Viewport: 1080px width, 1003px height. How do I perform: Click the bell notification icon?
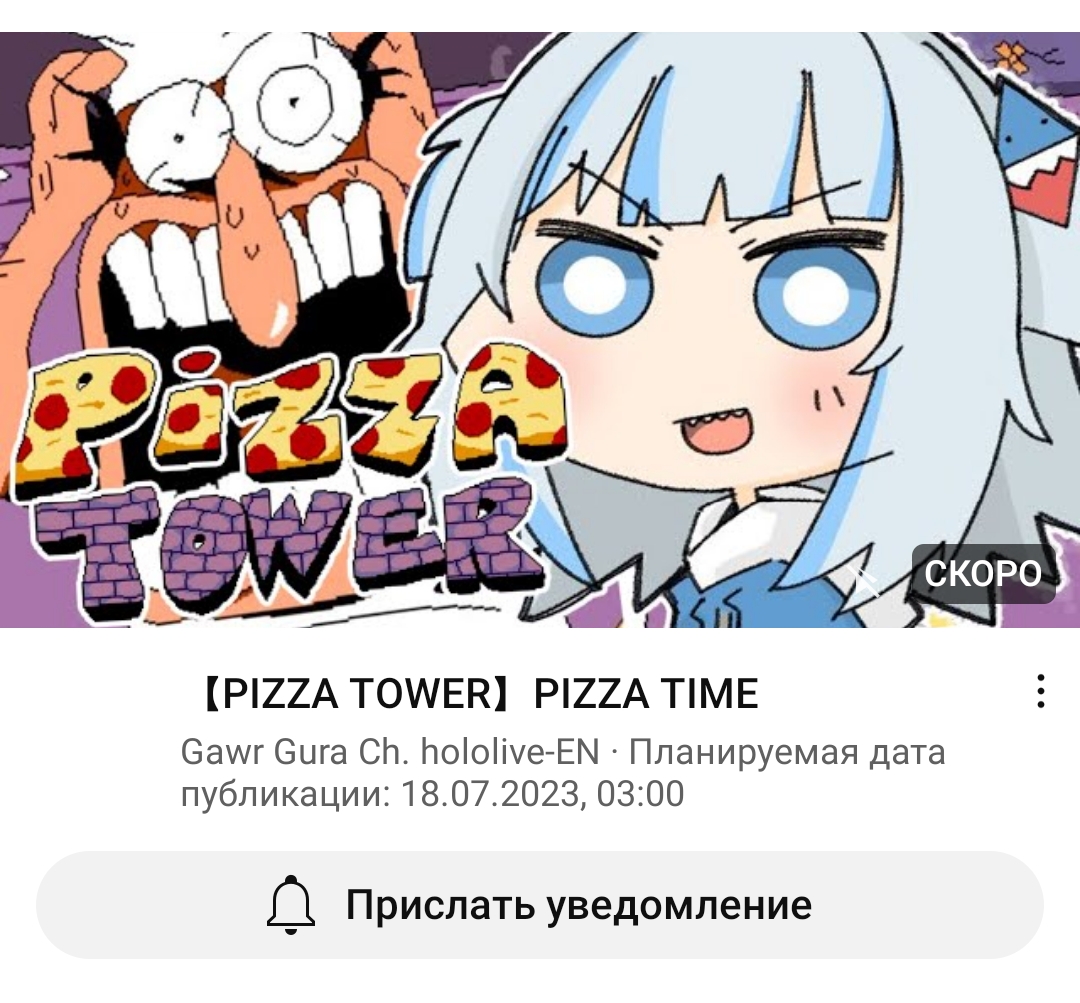291,905
